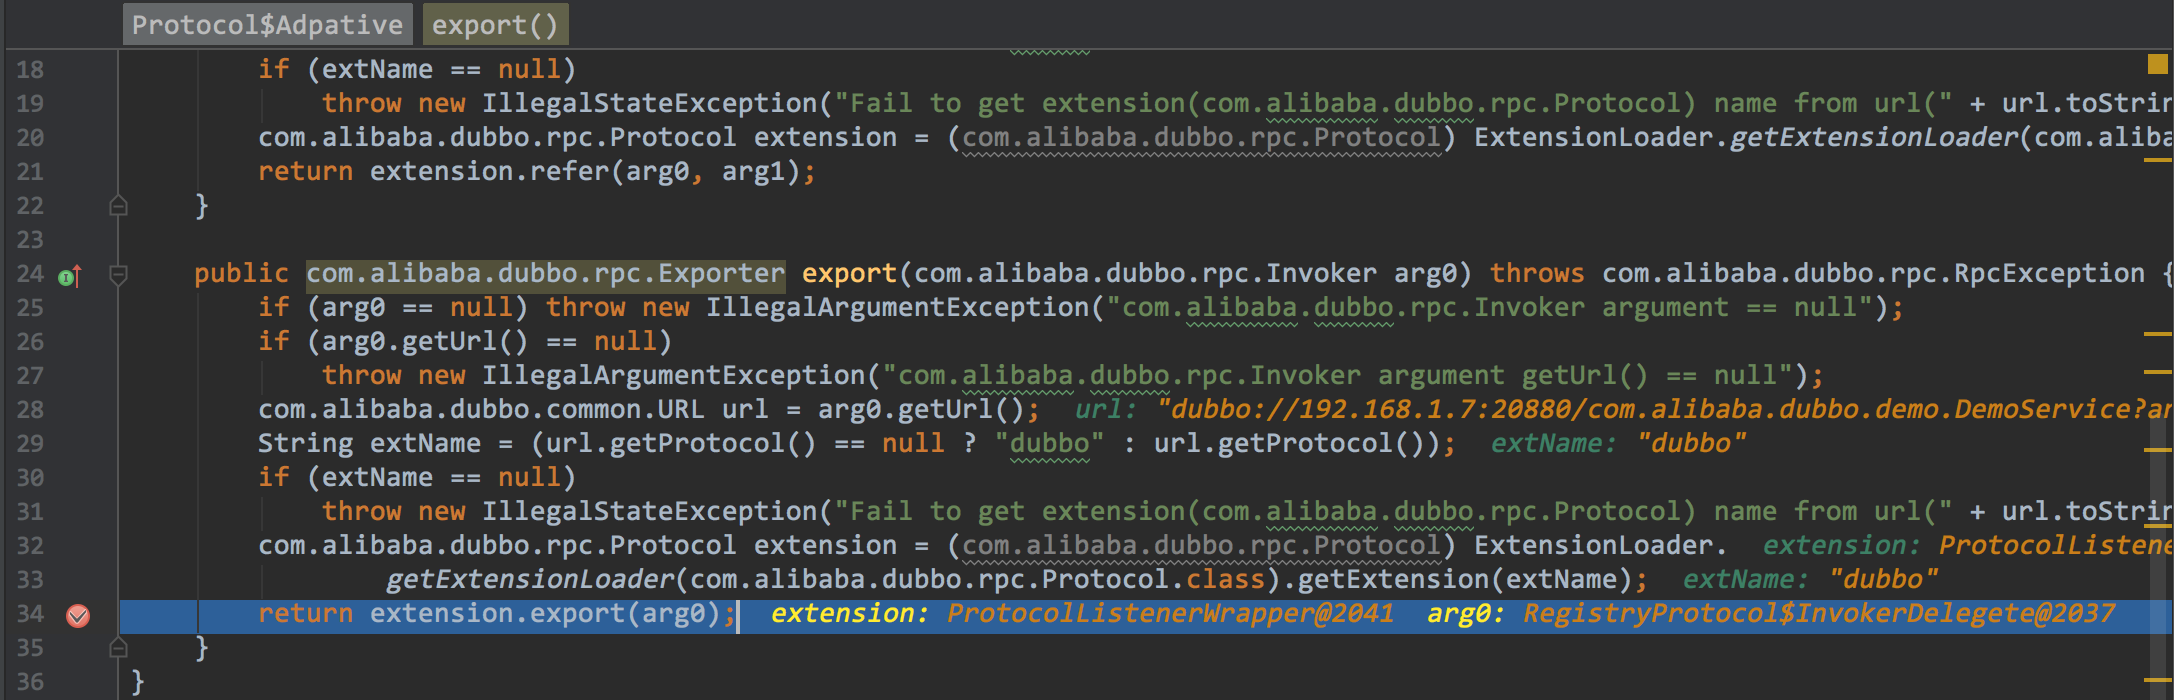Image resolution: width=2174 pixels, height=700 pixels.
Task: Click line number 18 in gutter
Action: [x=30, y=70]
